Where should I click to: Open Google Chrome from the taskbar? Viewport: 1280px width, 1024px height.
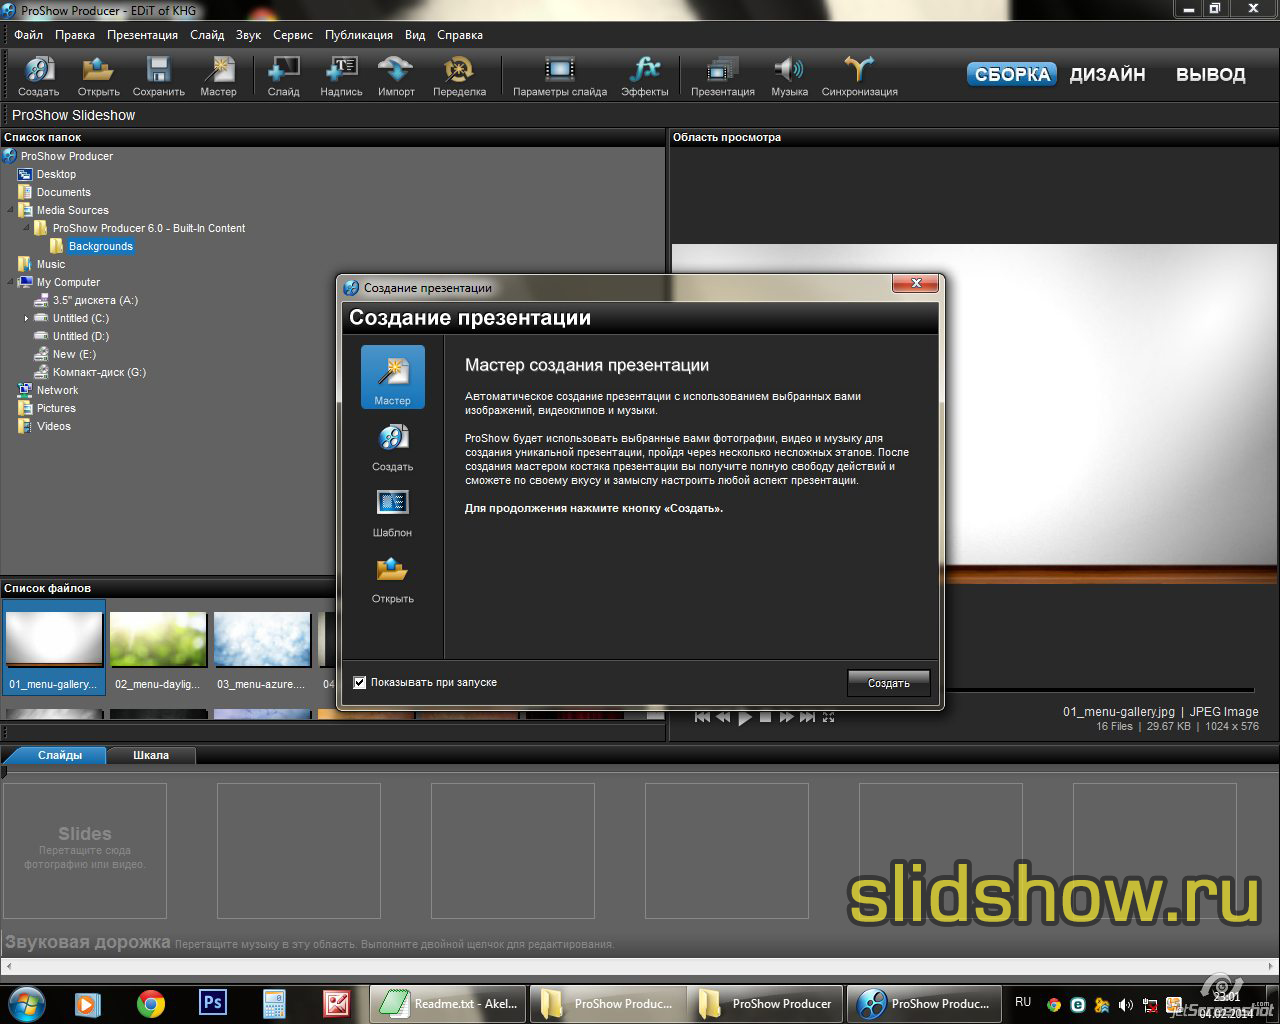151,1003
